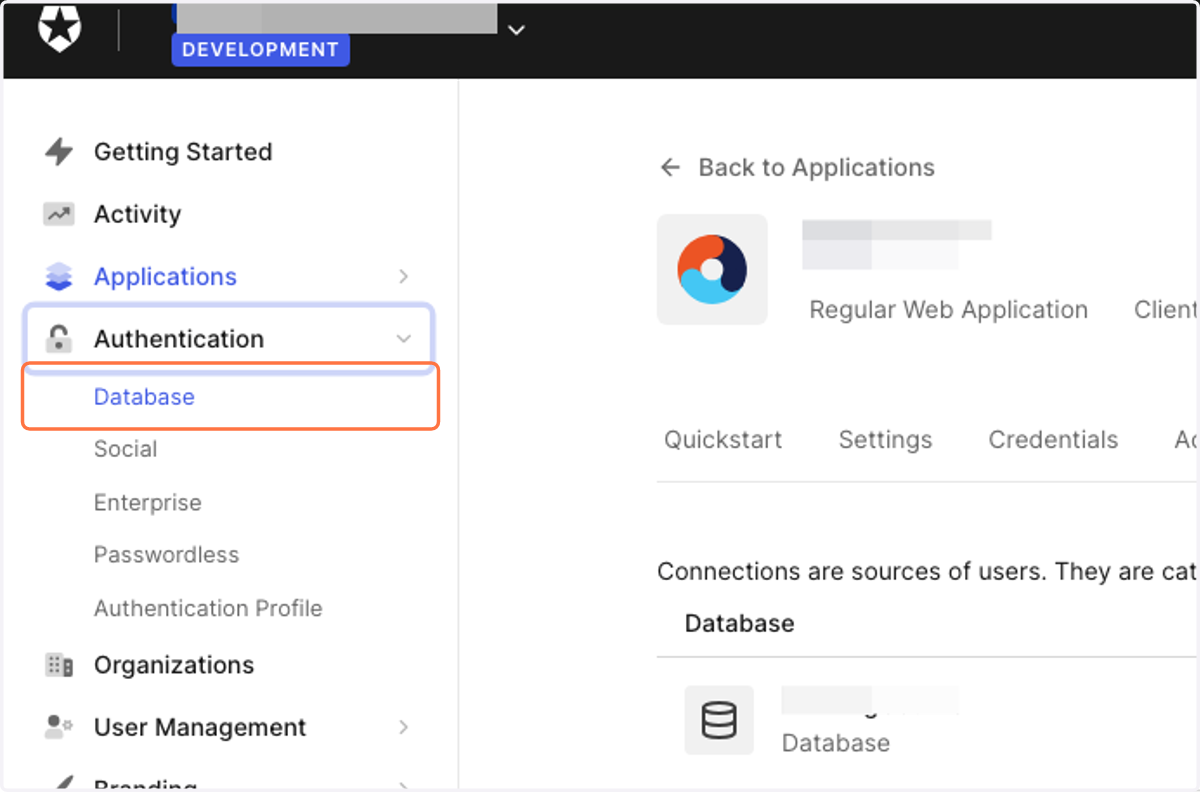
Task: Click the Auth0 shield logo
Action: pos(60,28)
